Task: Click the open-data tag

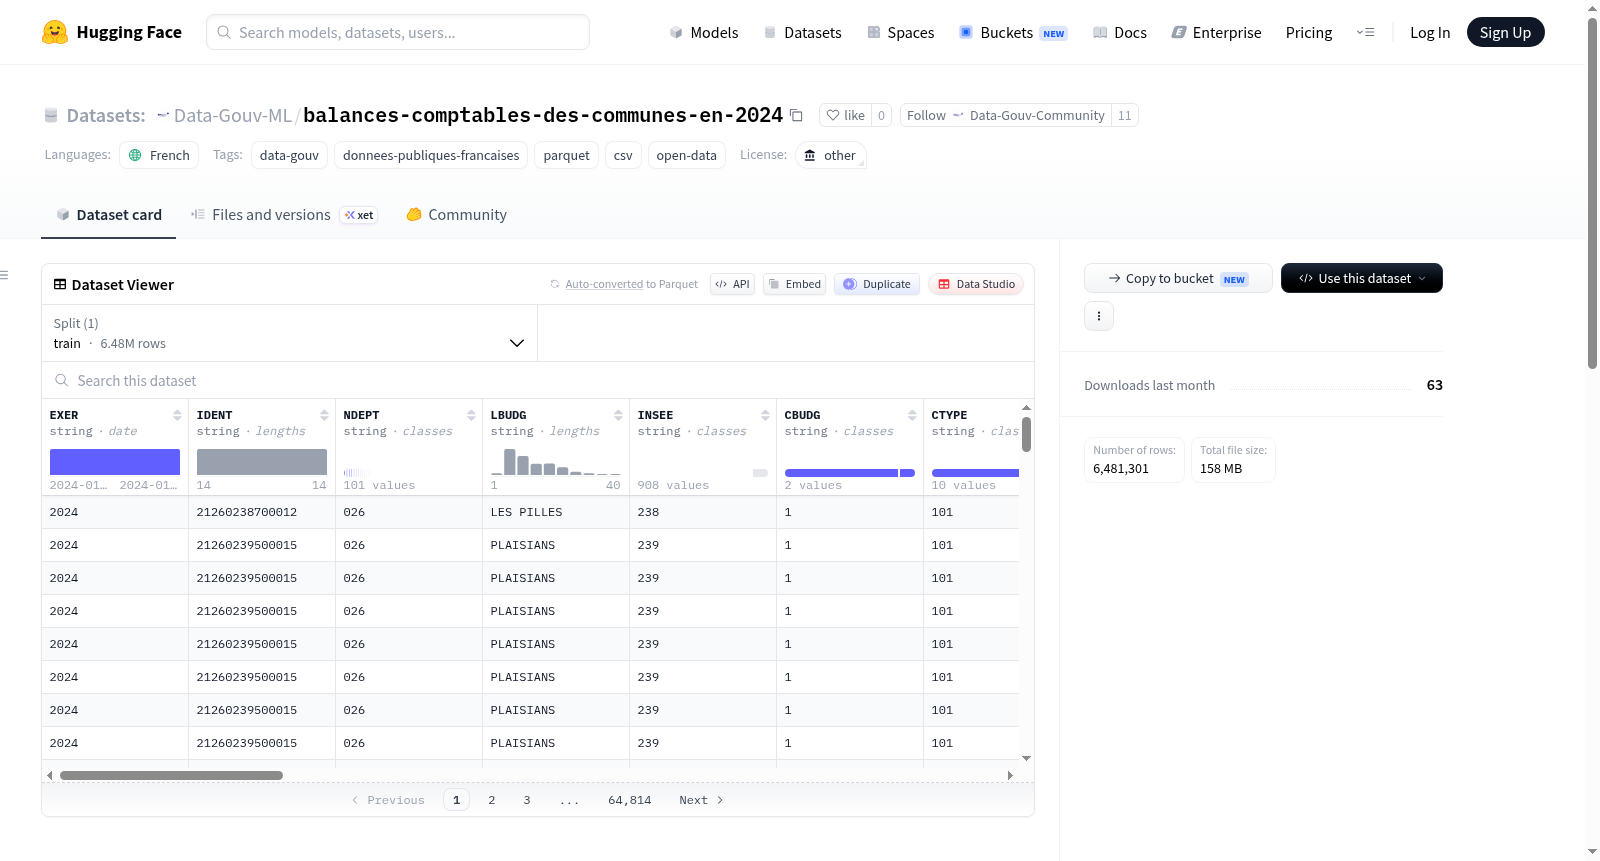Action: 687,155
